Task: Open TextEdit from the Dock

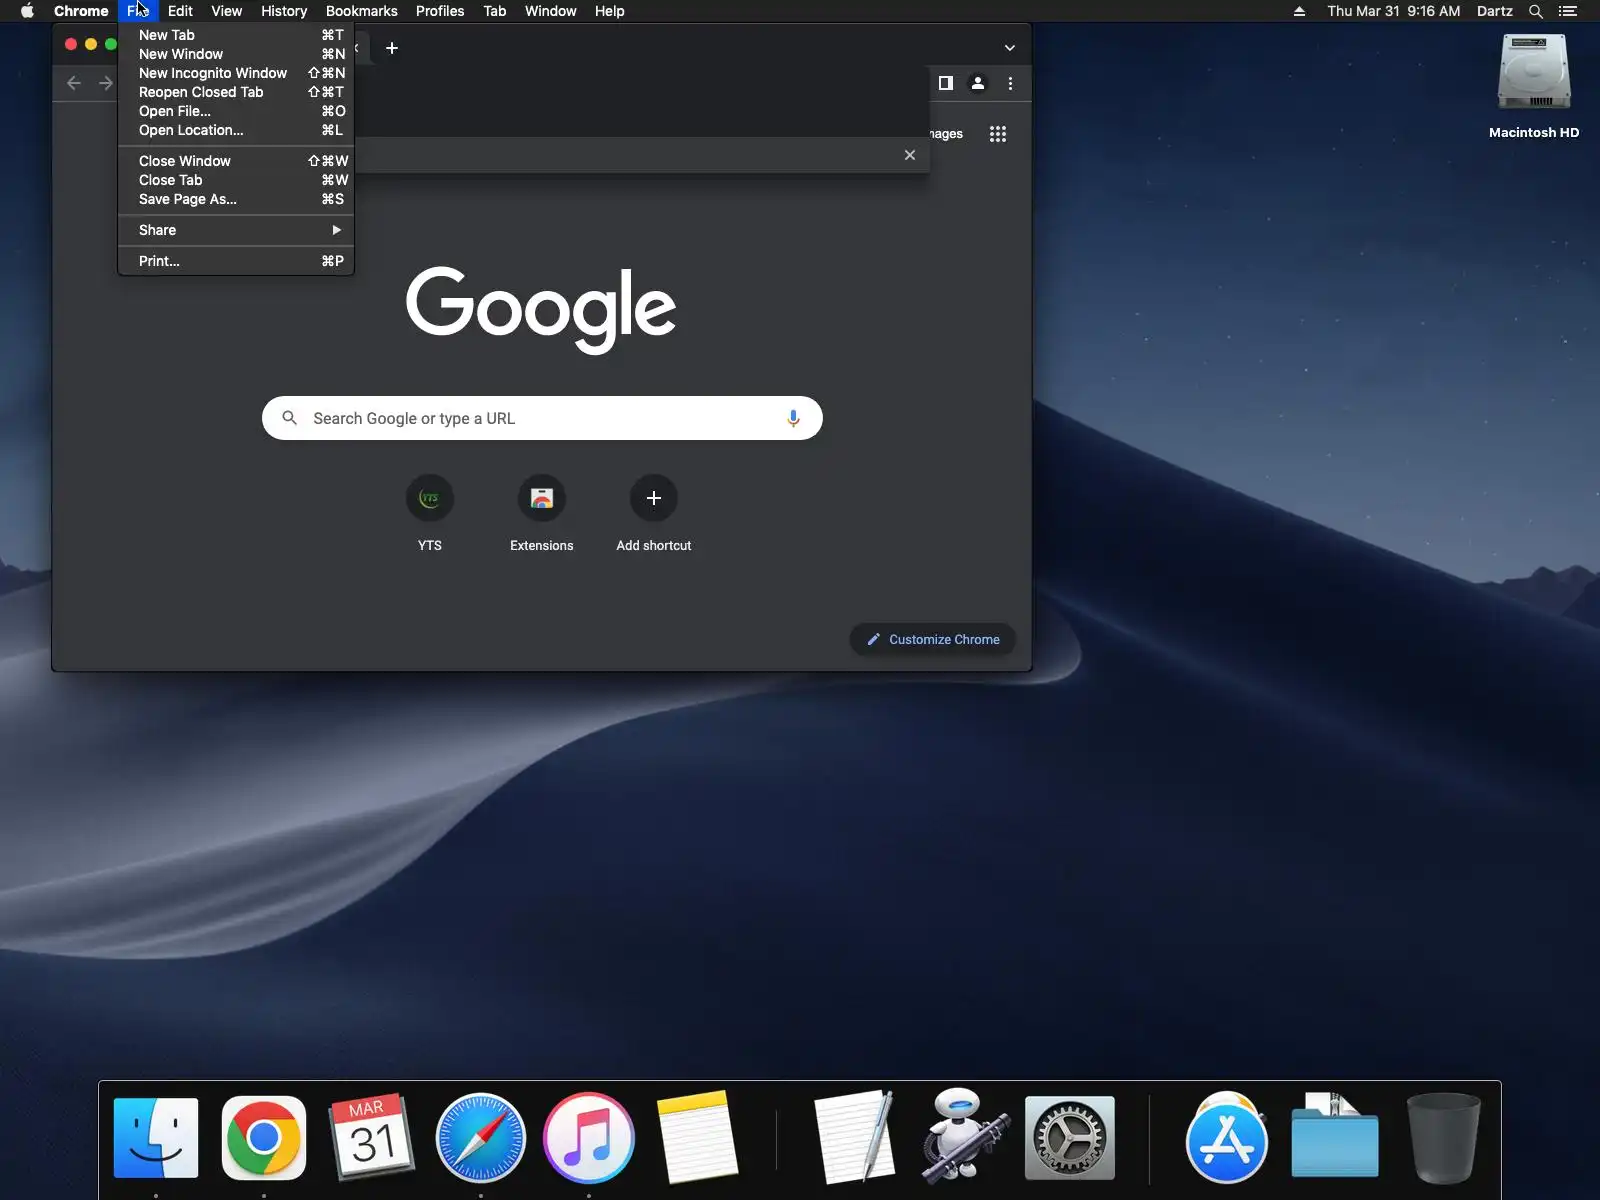Action: click(855, 1138)
